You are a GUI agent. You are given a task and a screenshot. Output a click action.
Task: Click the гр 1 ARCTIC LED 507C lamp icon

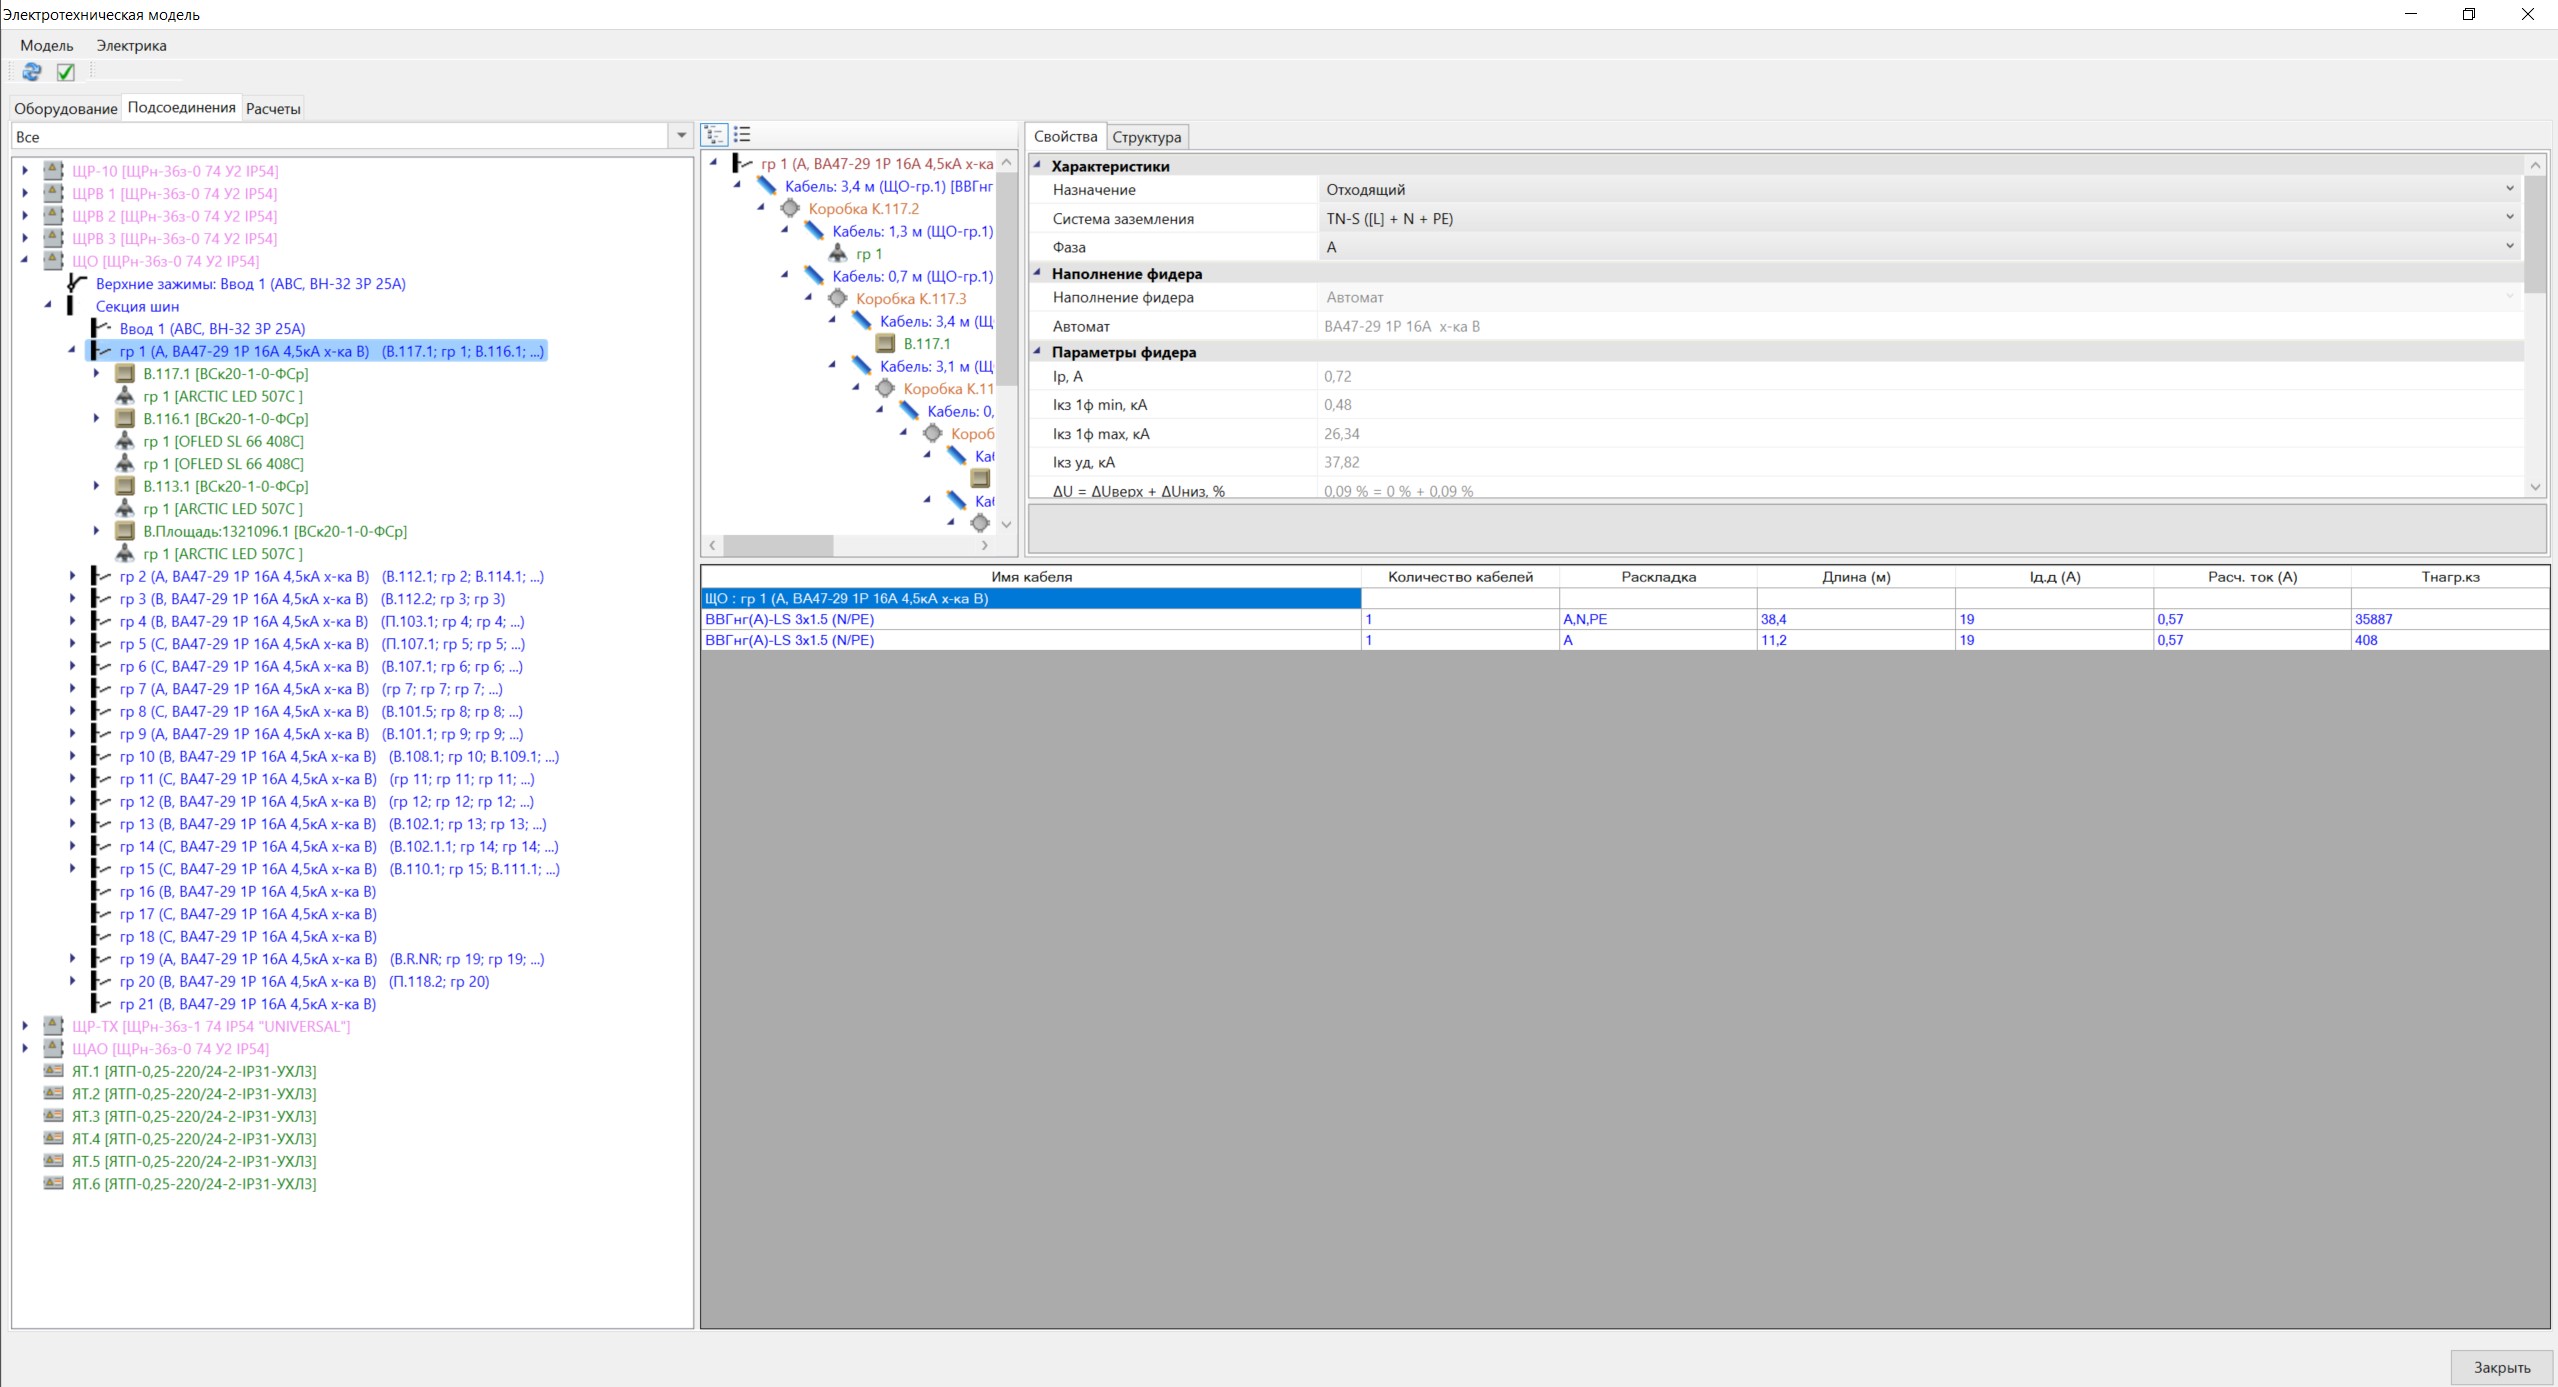[125, 396]
